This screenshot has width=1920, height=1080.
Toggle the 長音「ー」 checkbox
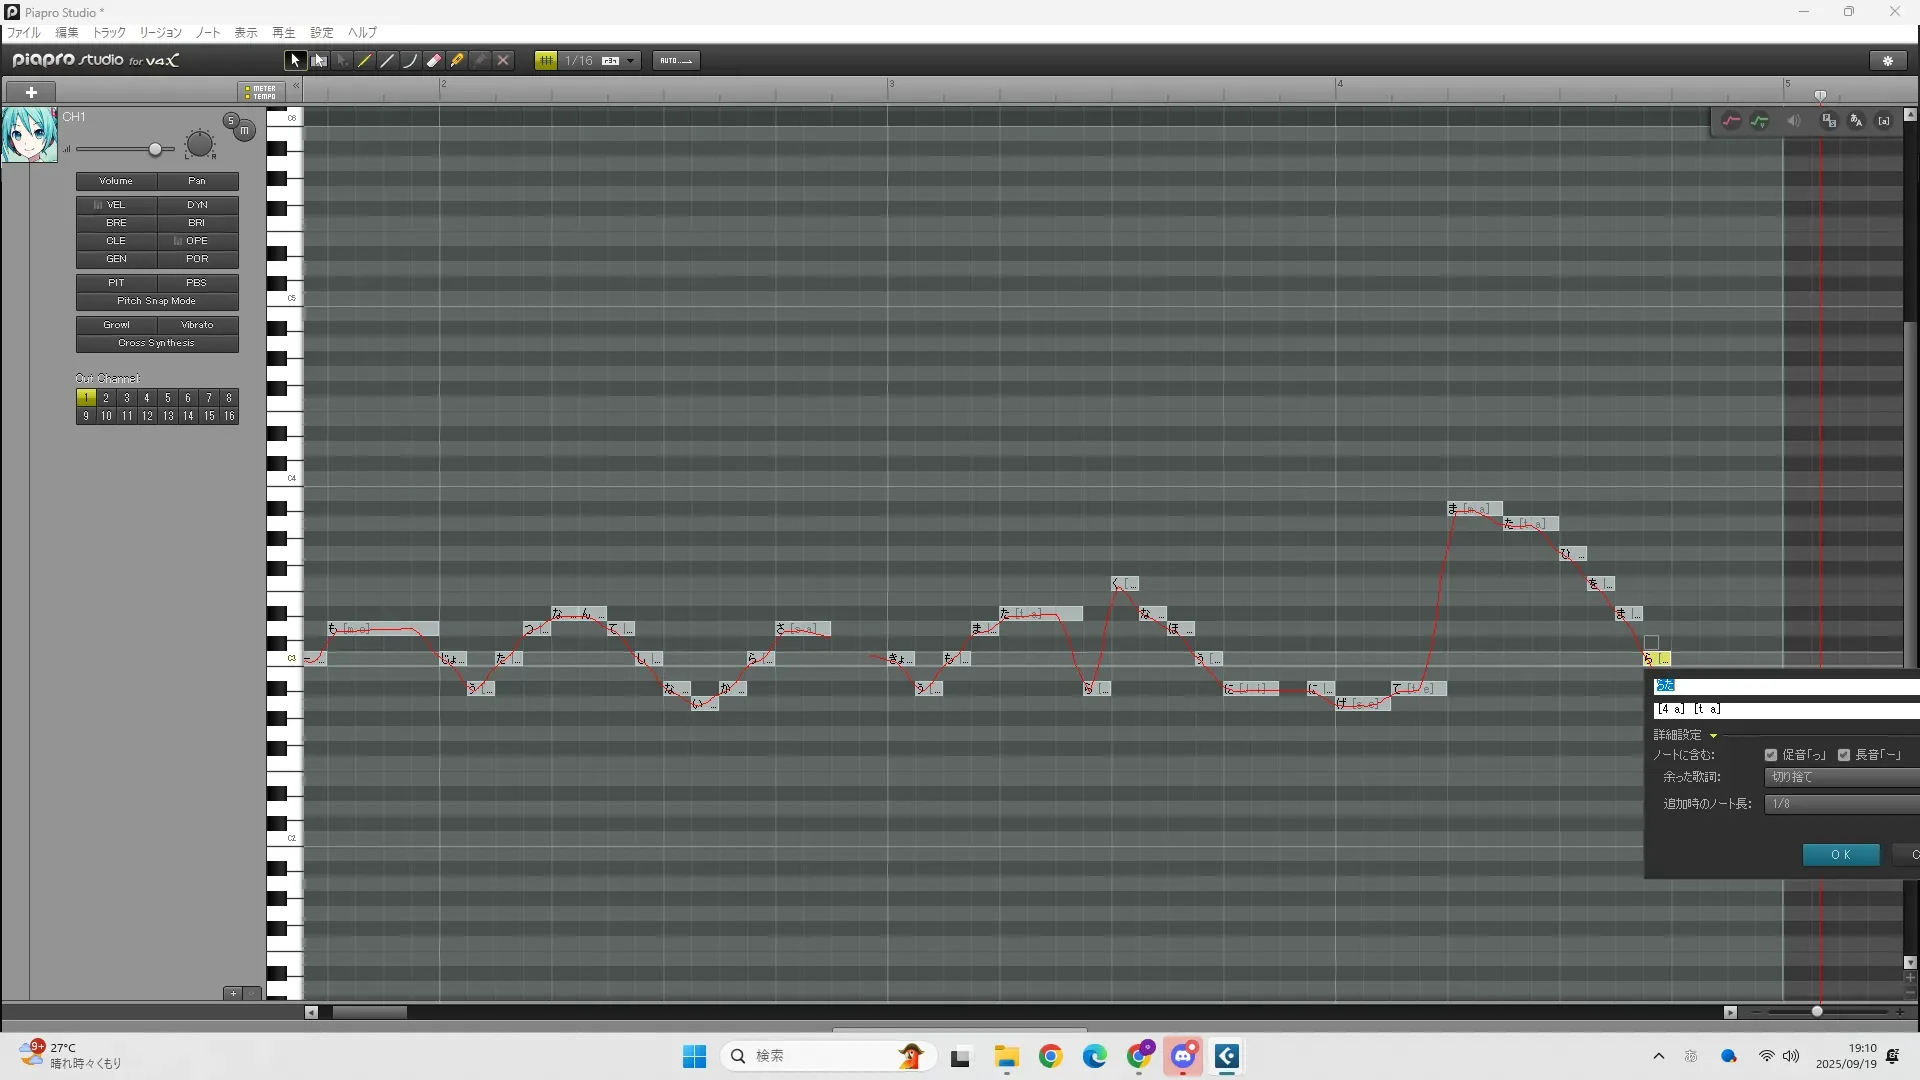(x=1844, y=755)
